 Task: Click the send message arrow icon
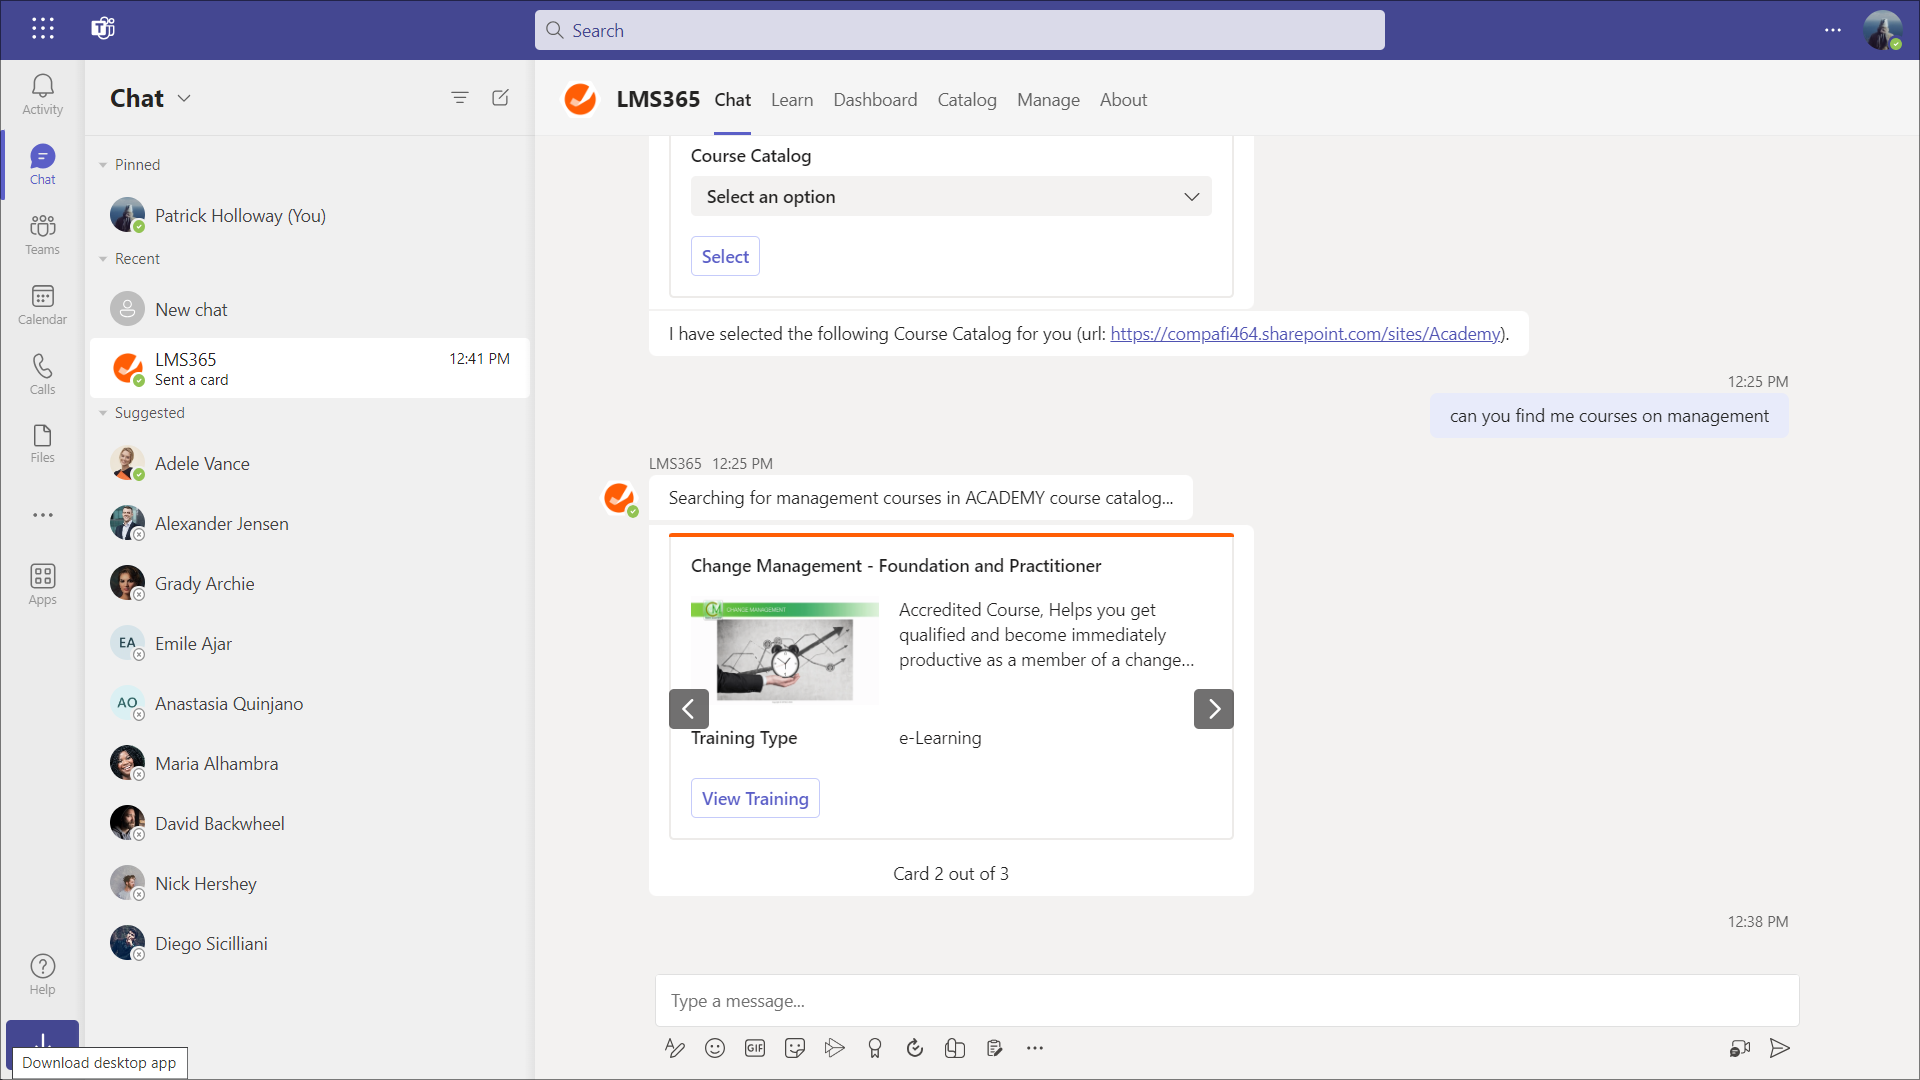coord(1779,1048)
